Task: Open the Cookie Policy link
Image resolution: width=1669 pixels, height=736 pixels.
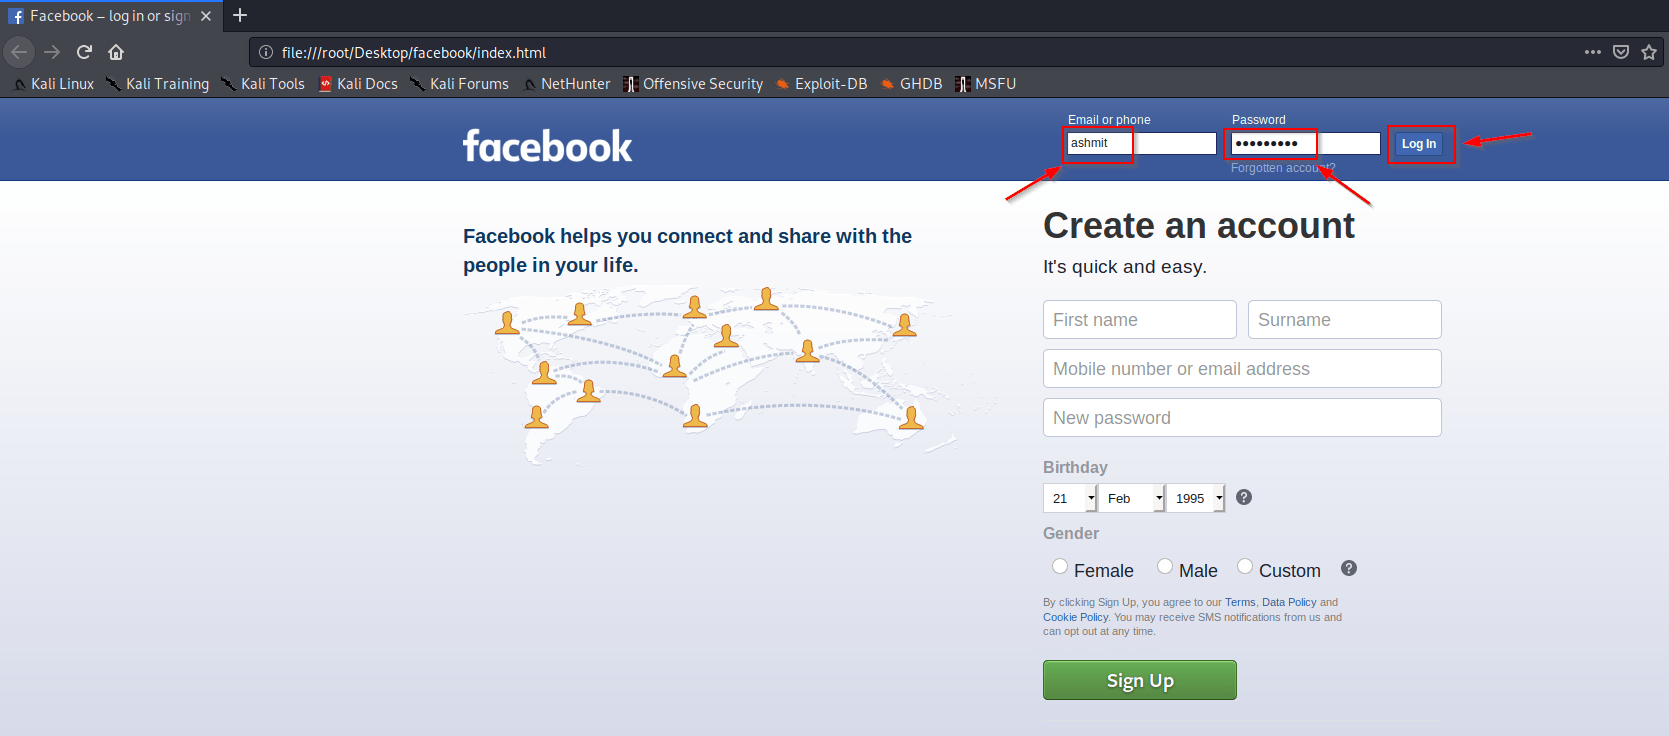Action: coord(1075,617)
